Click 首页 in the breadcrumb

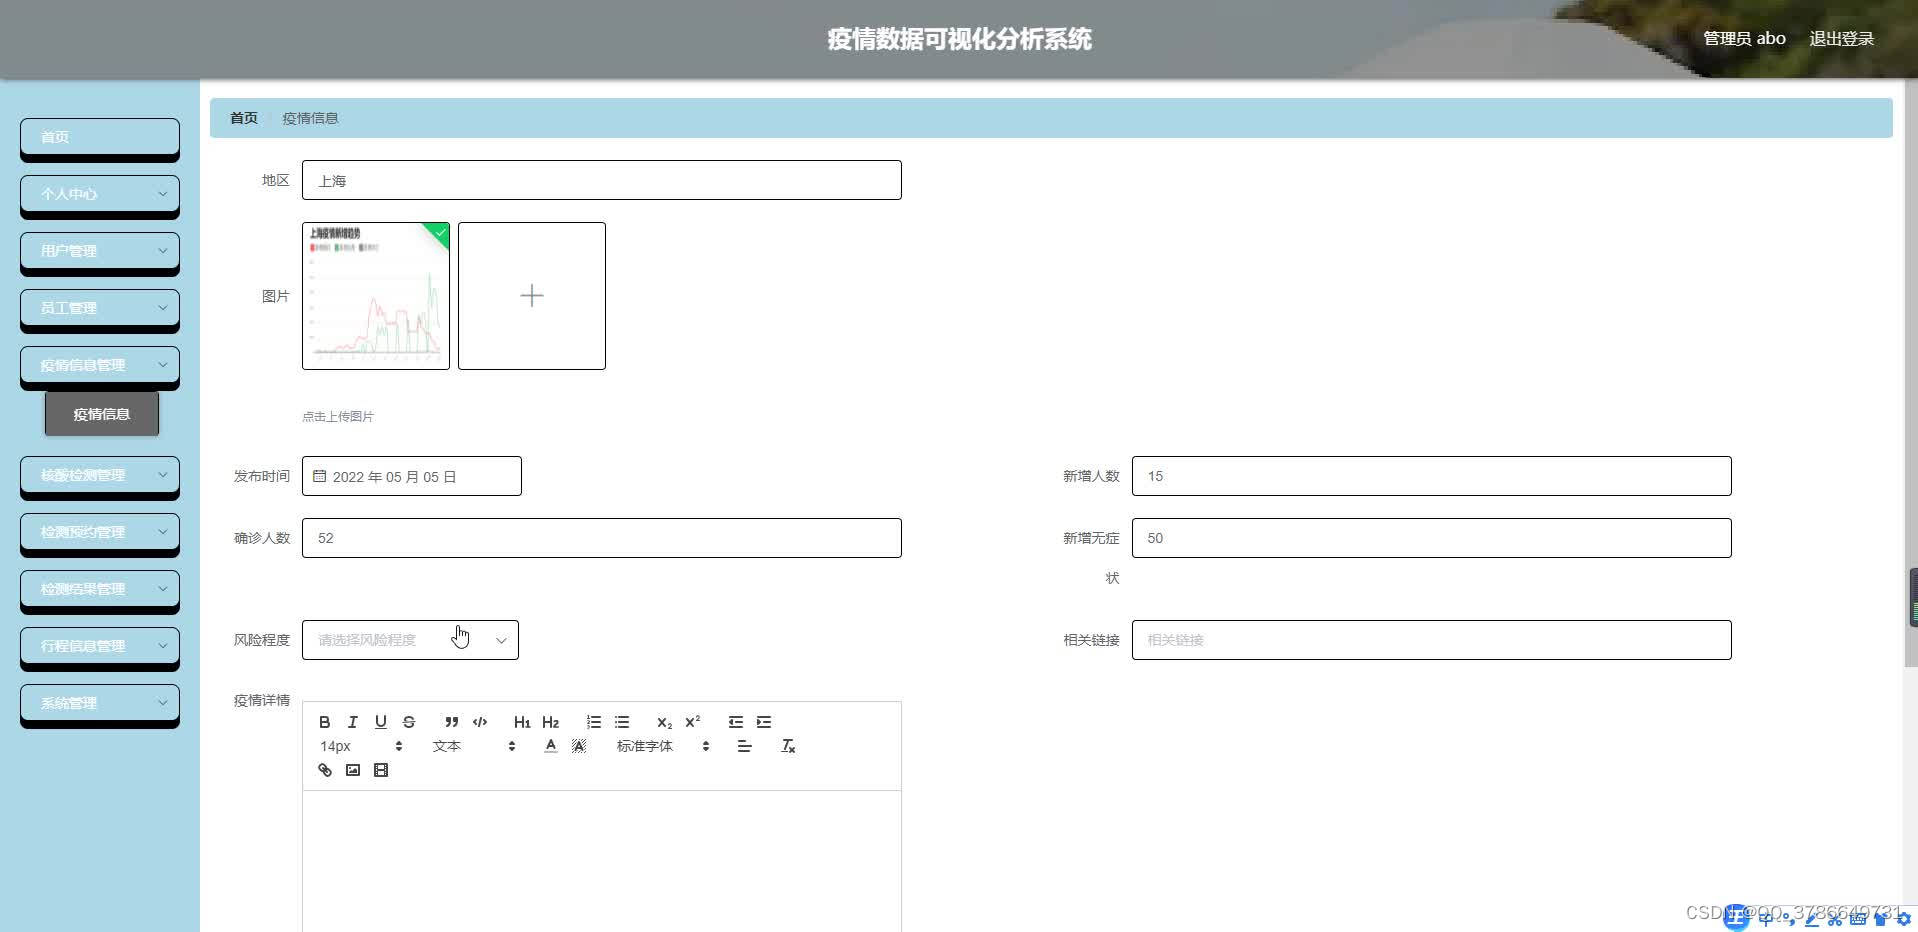(244, 118)
